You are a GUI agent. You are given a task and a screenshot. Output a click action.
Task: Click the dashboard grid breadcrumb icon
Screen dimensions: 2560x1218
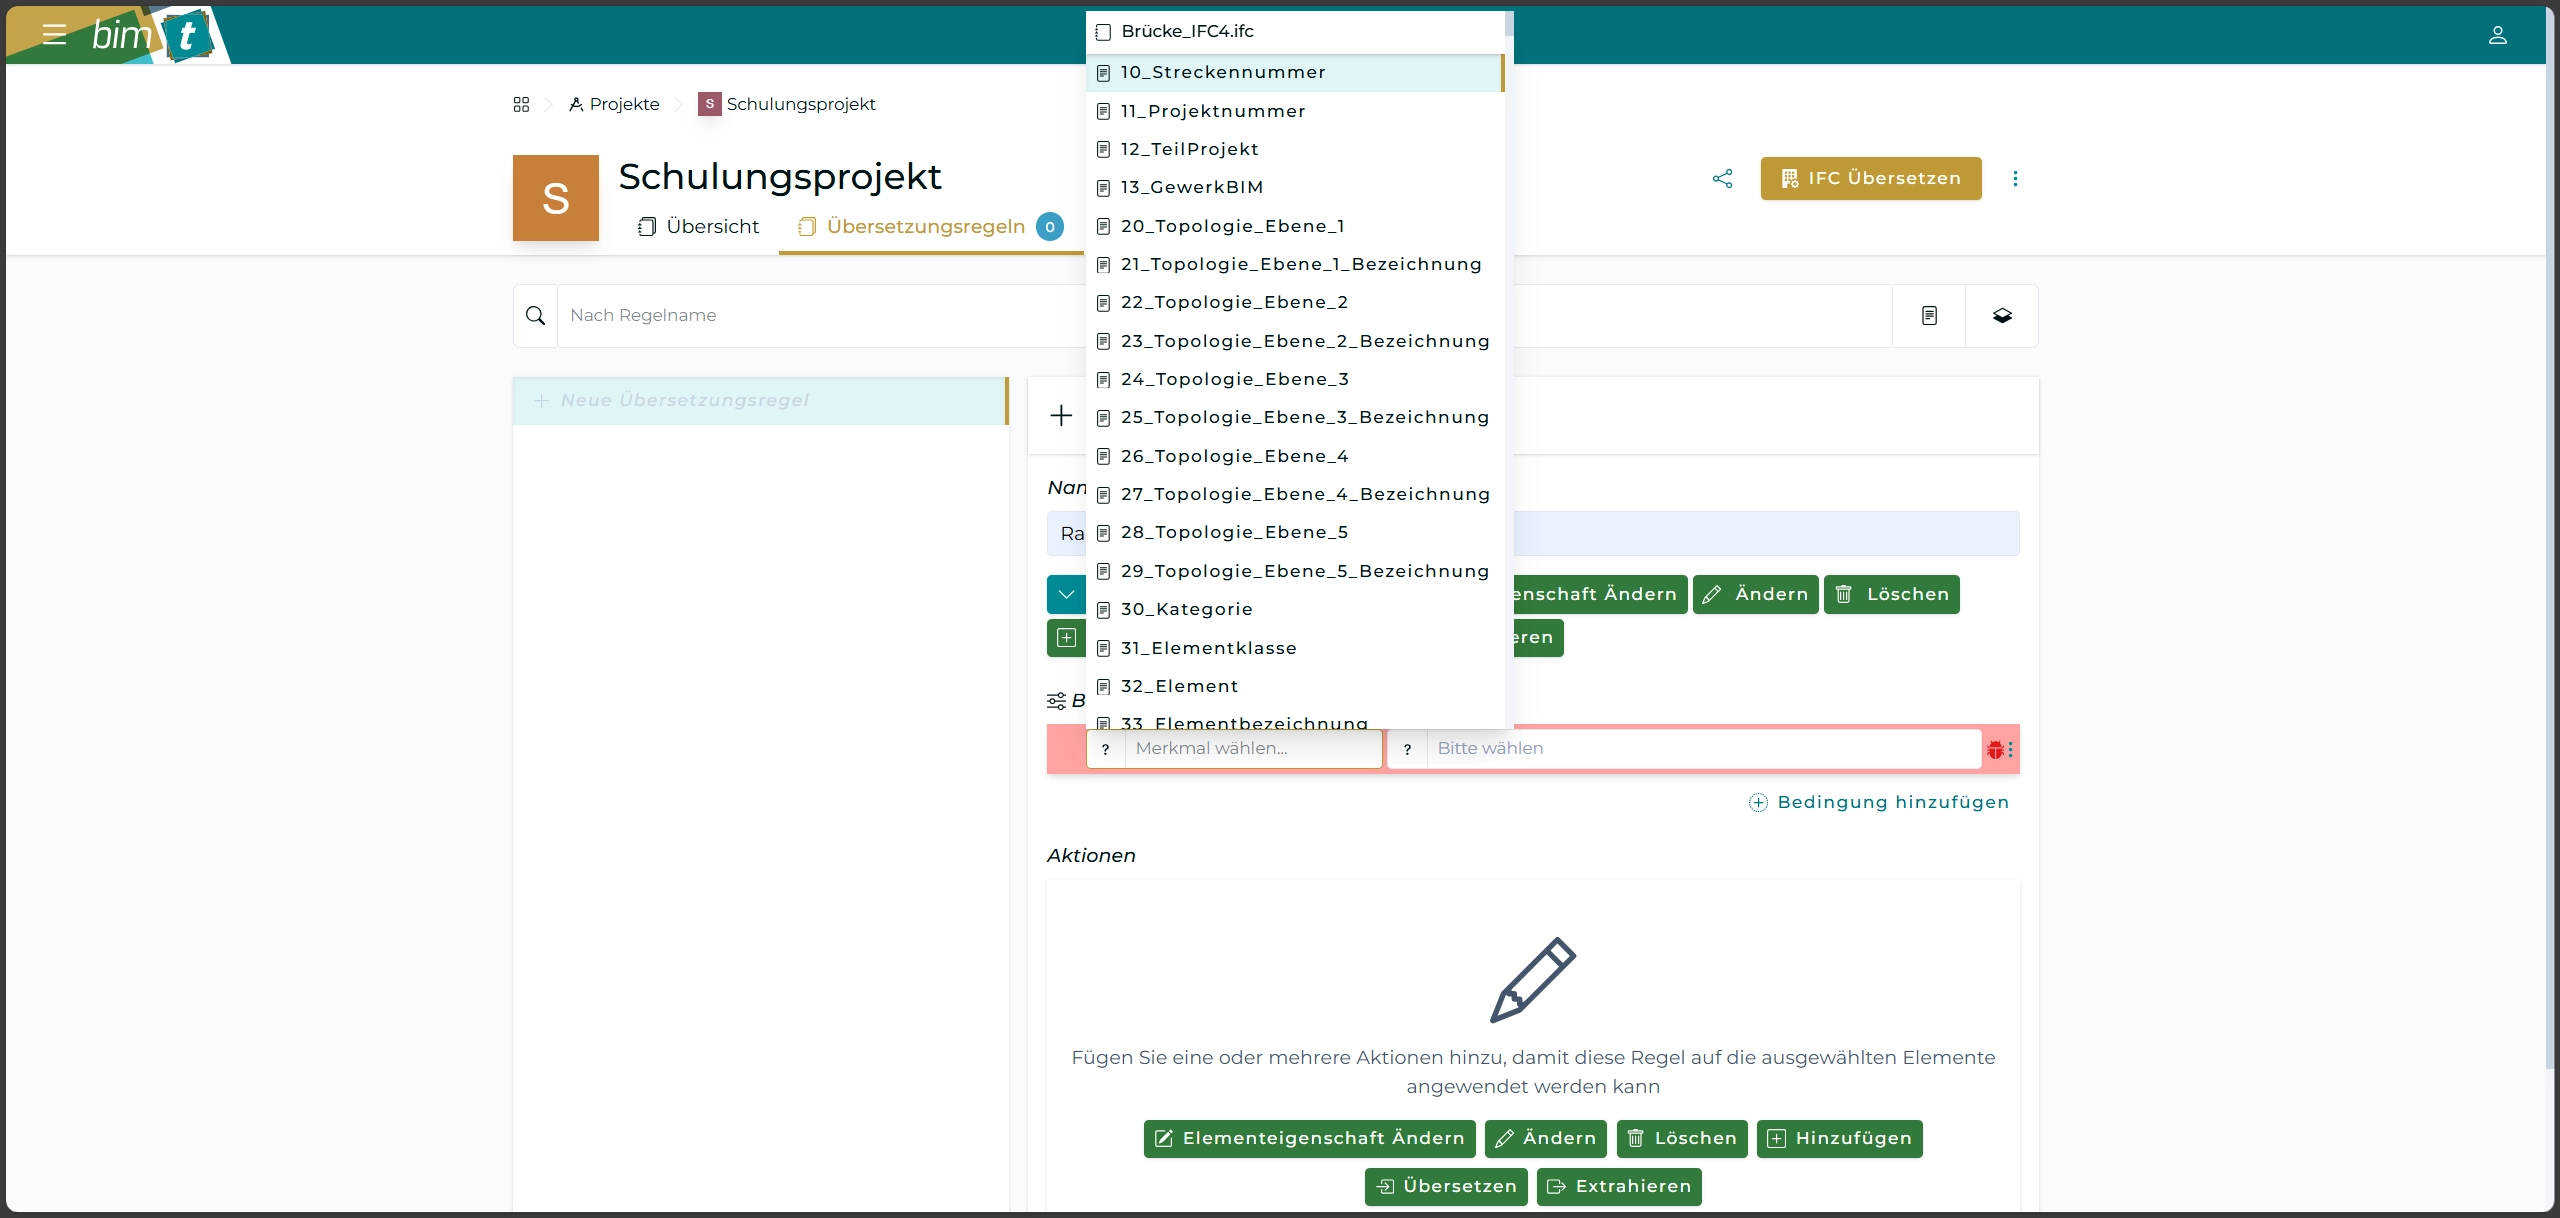point(521,104)
